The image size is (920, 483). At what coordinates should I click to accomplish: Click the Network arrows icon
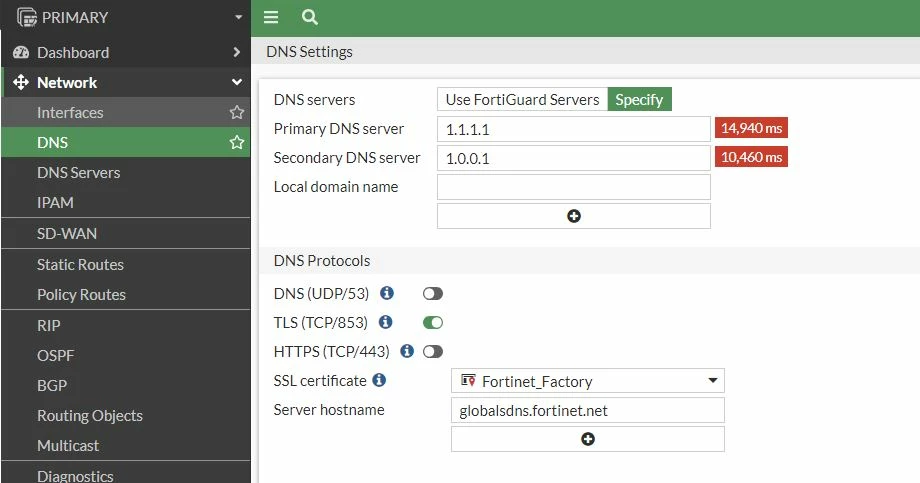[x=21, y=82]
